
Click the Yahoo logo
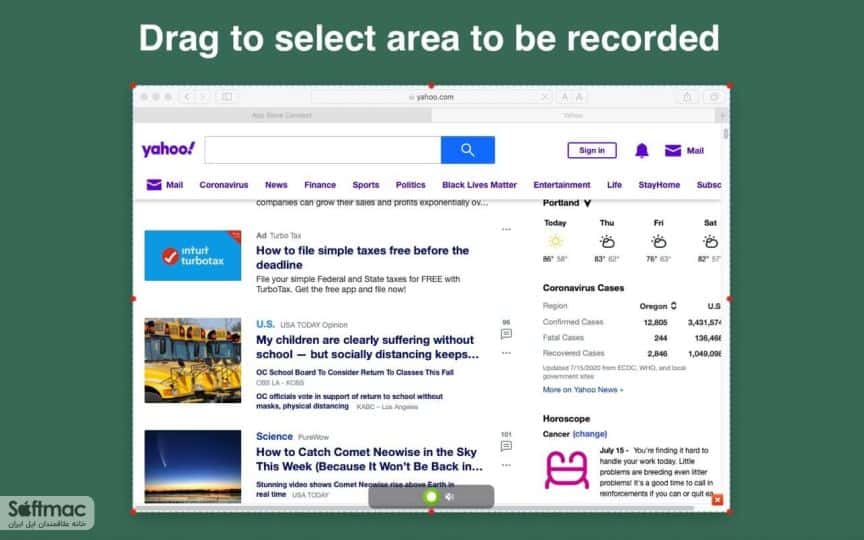tap(168, 149)
